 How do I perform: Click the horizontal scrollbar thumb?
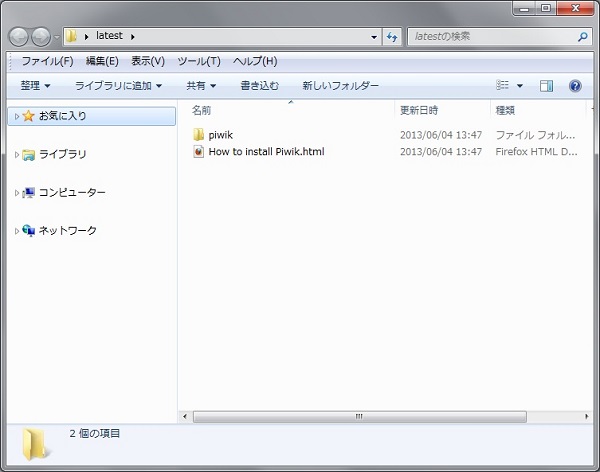(360, 416)
